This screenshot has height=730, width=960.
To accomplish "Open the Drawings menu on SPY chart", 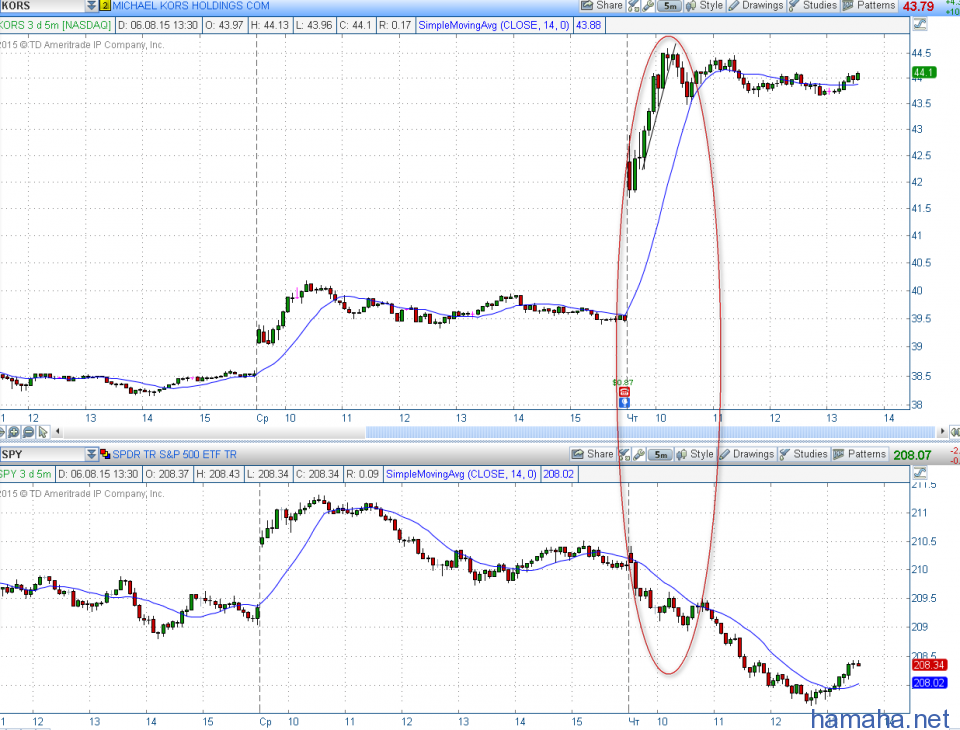I will 747,454.
